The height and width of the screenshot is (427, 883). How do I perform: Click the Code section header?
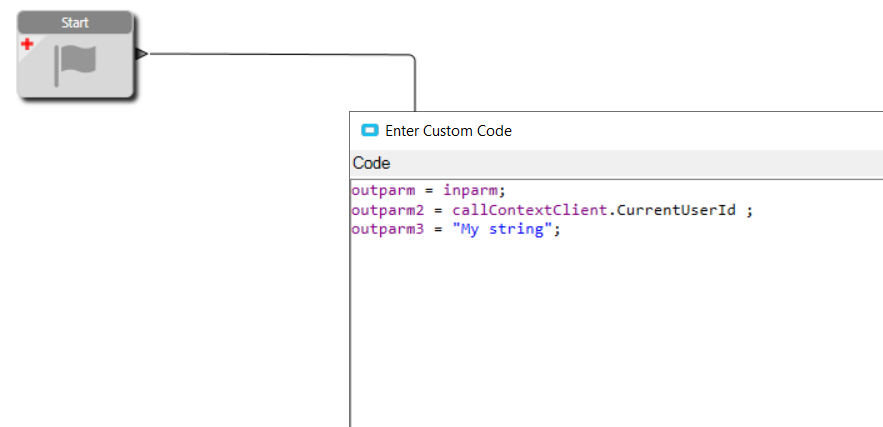tap(617, 164)
